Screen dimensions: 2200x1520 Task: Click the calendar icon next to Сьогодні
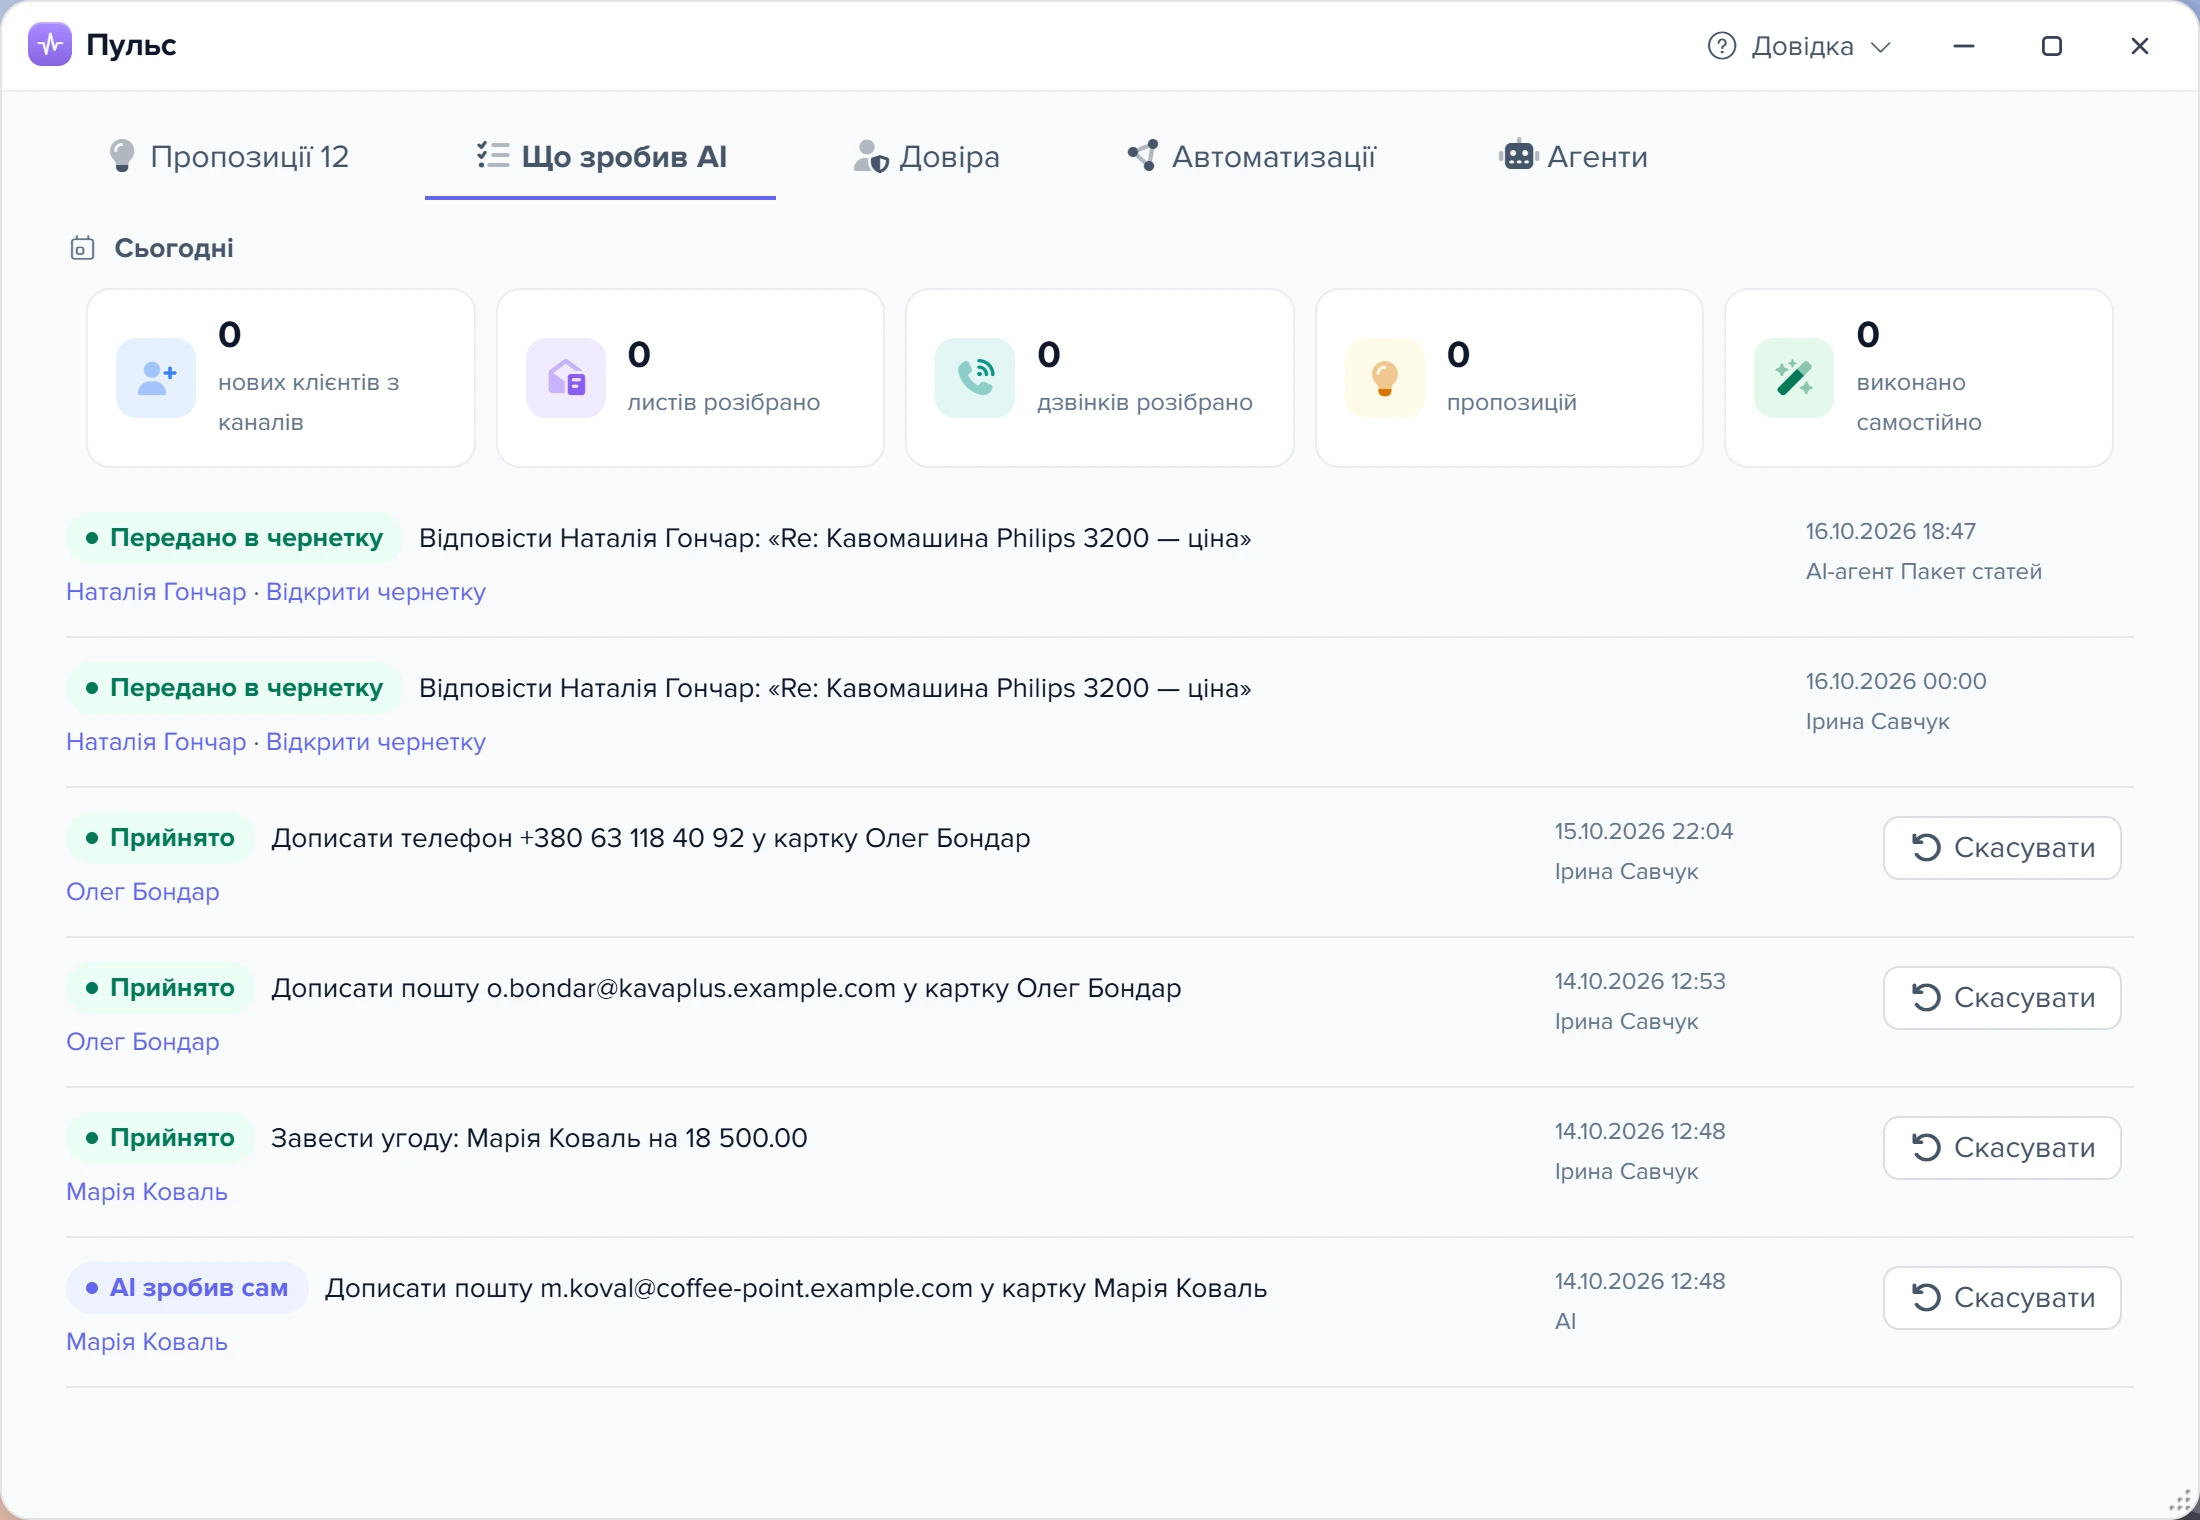(x=82, y=248)
